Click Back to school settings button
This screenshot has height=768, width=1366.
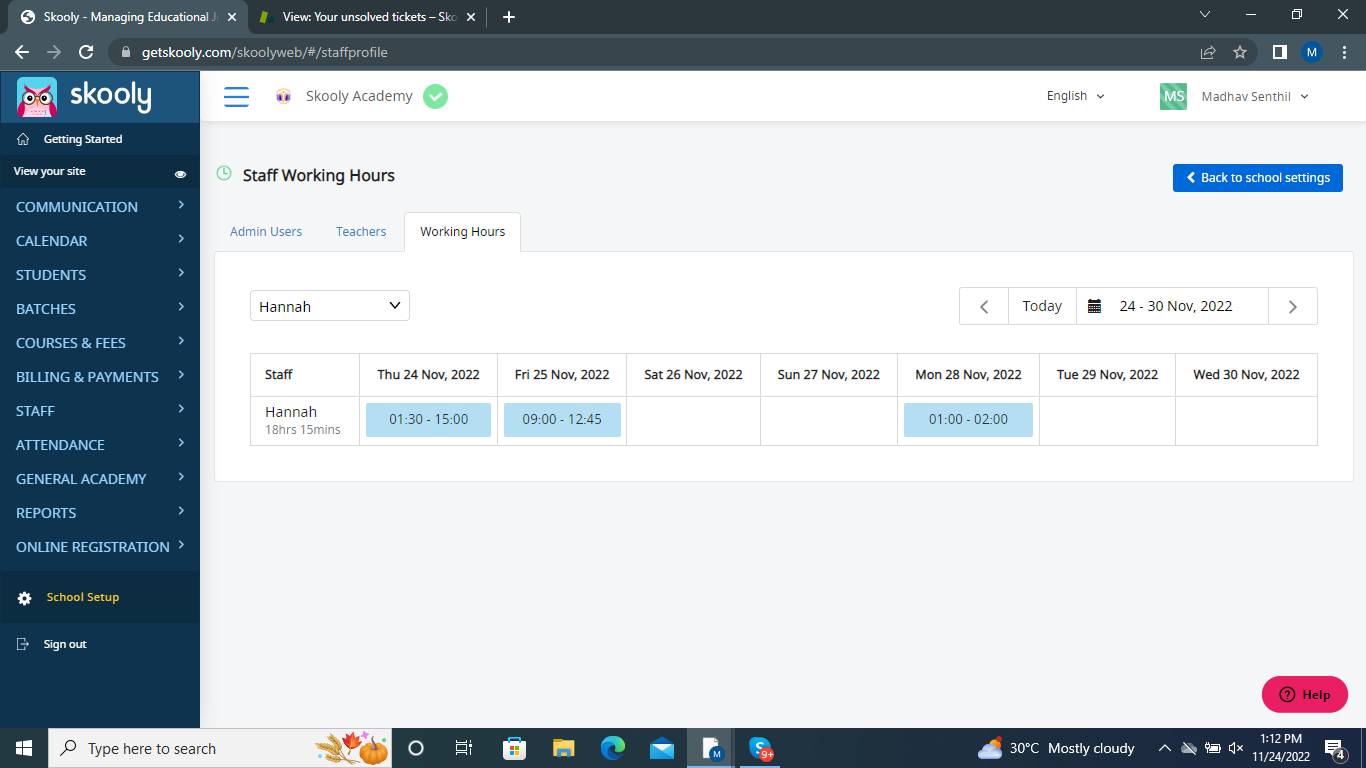(x=1258, y=177)
